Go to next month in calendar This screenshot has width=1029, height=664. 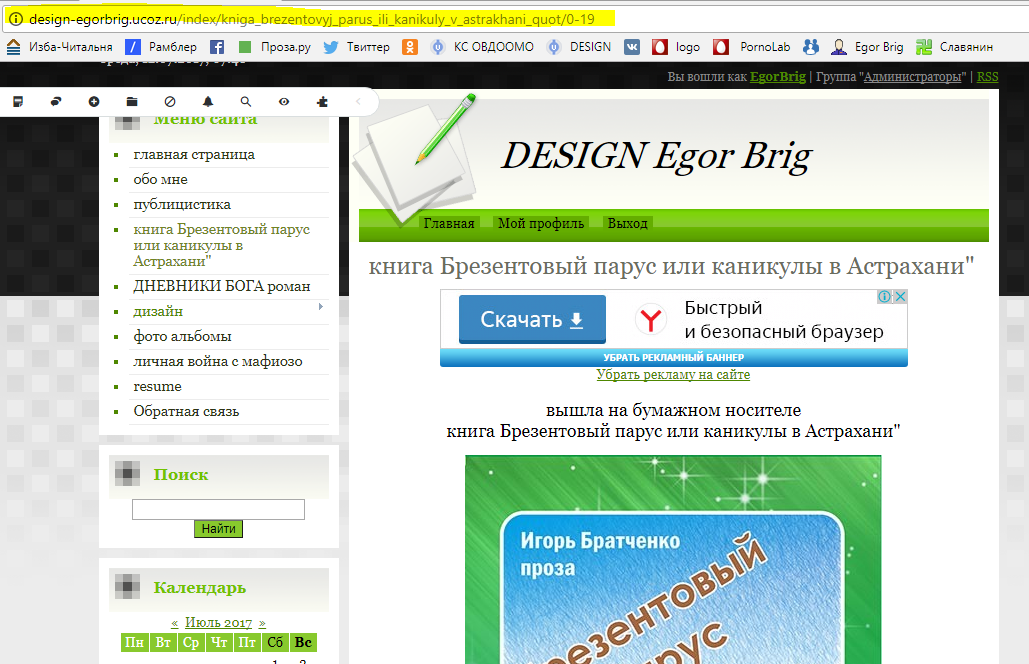[262, 623]
